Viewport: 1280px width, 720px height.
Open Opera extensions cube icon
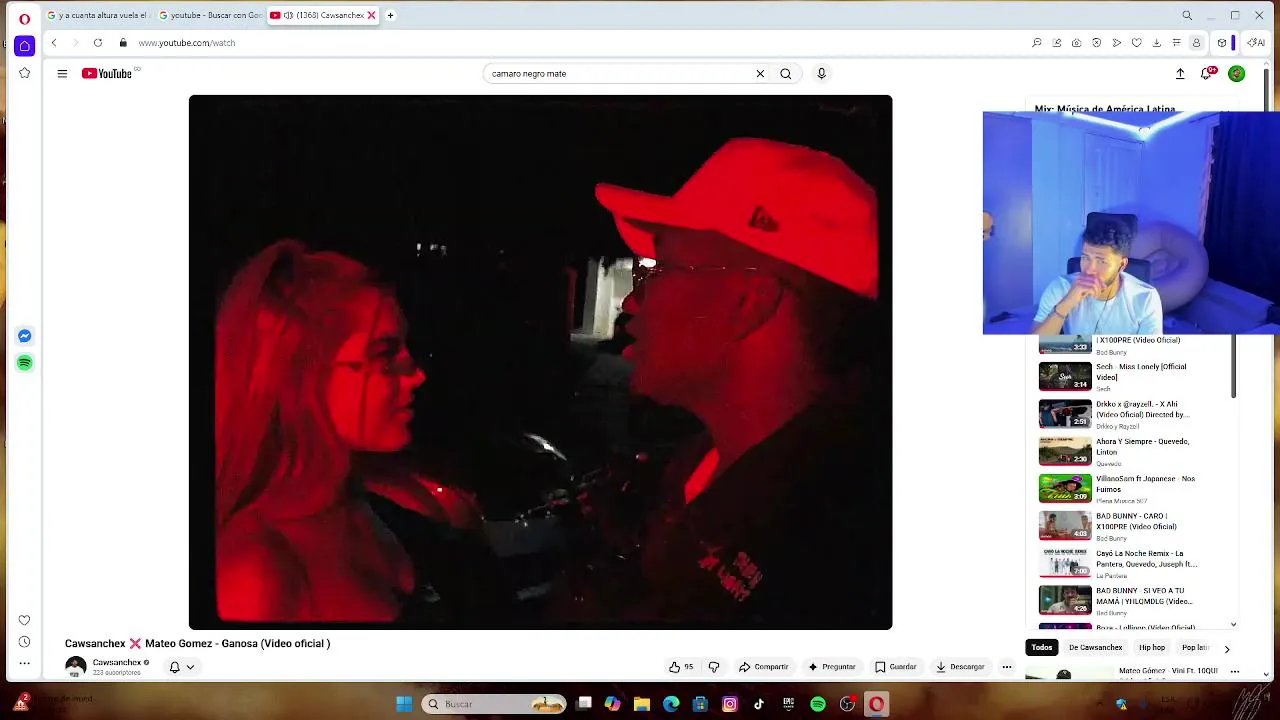click(x=1222, y=43)
